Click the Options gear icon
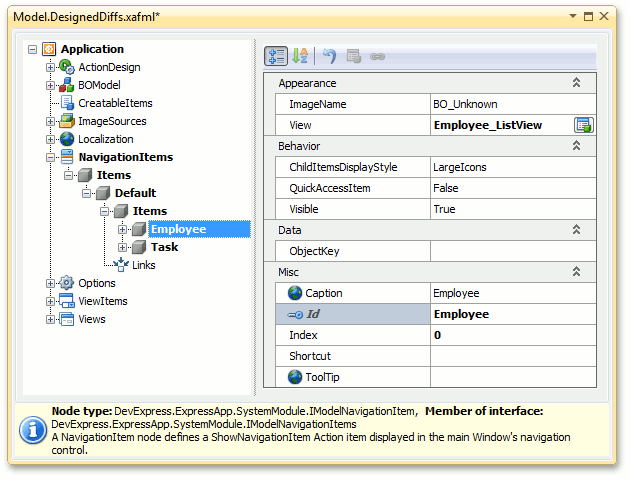 pyautogui.click(x=67, y=283)
